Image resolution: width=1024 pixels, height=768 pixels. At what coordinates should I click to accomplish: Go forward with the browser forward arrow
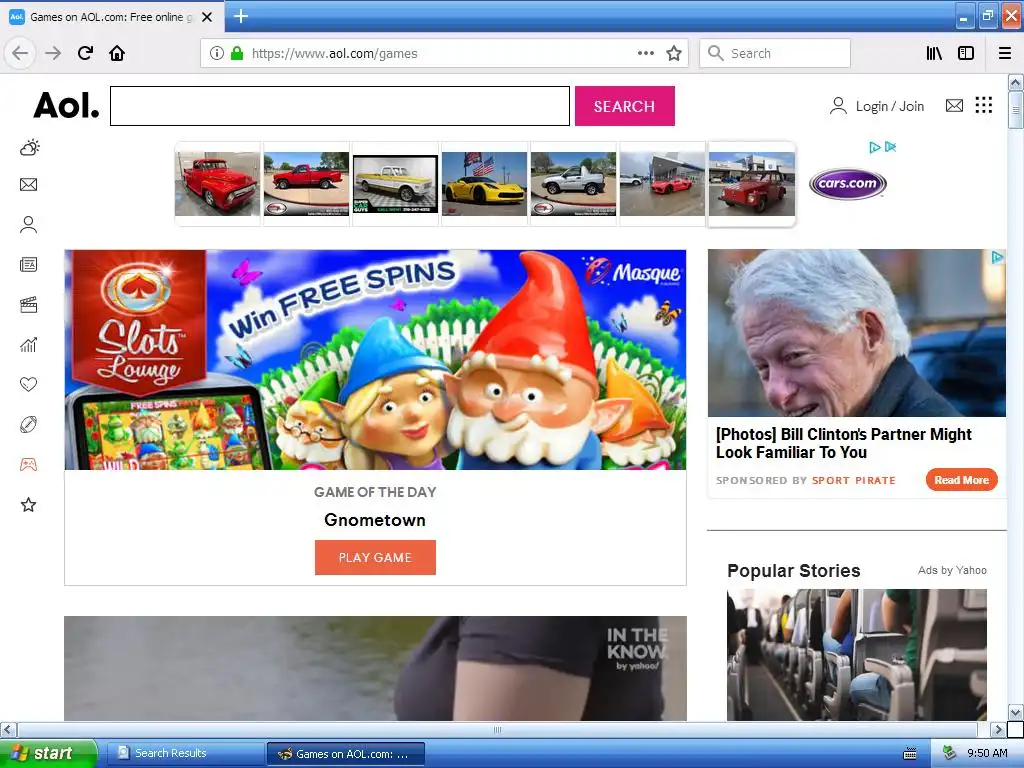coord(53,53)
